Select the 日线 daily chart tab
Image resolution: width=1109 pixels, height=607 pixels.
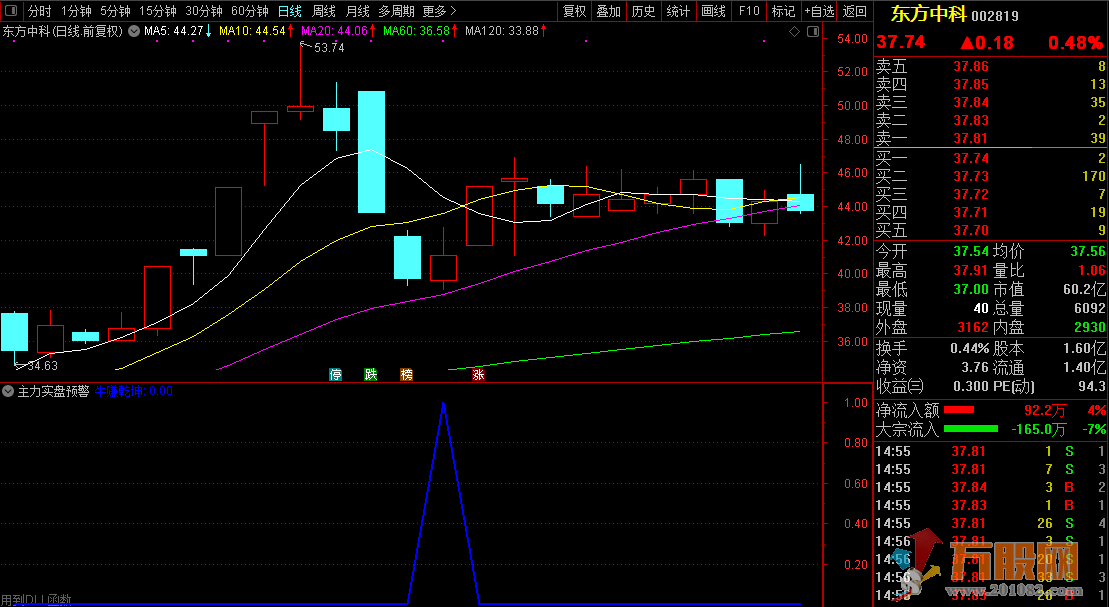[290, 11]
